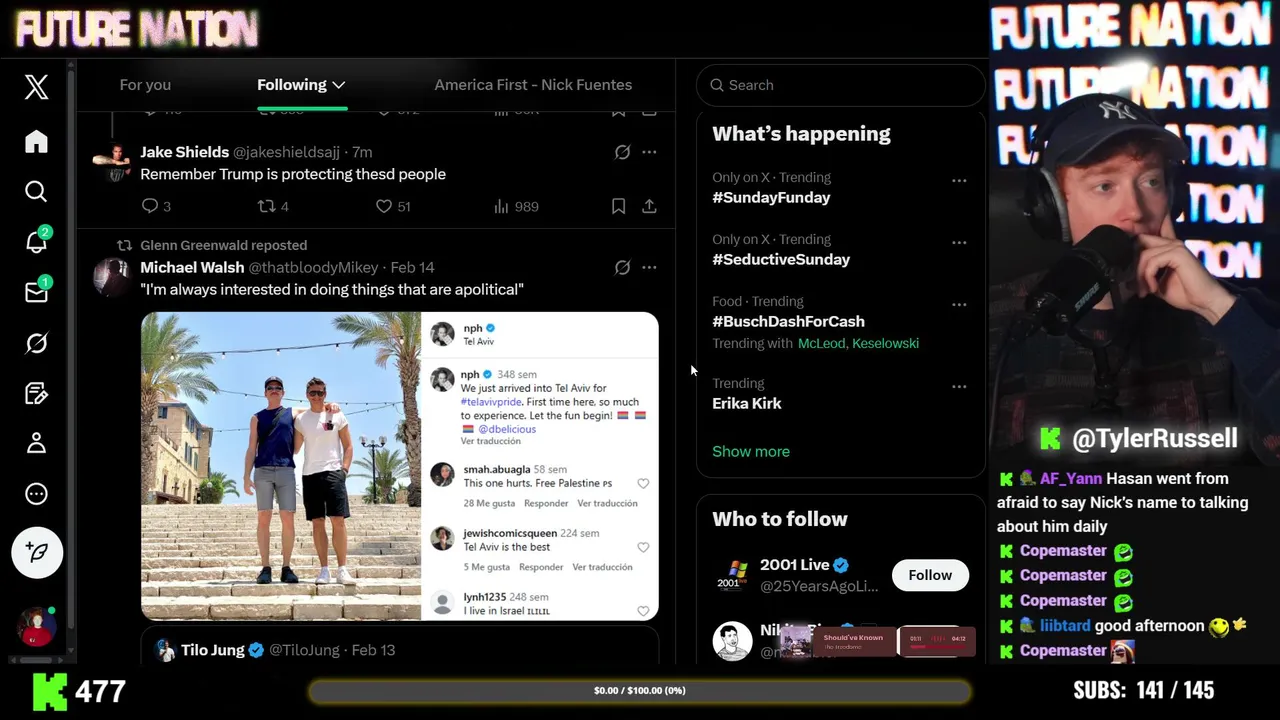The height and width of the screenshot is (720, 1280).
Task: Open the #SeductiveSunday trend
Action: [781, 260]
